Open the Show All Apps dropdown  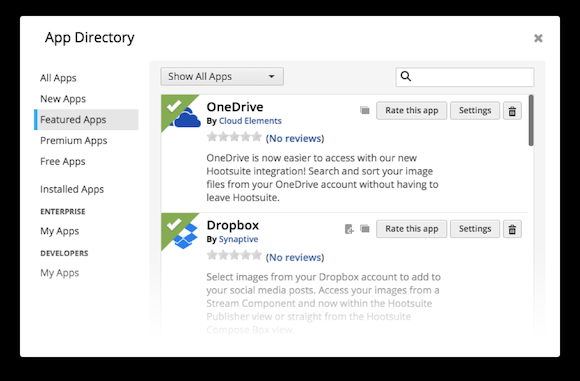[222, 77]
